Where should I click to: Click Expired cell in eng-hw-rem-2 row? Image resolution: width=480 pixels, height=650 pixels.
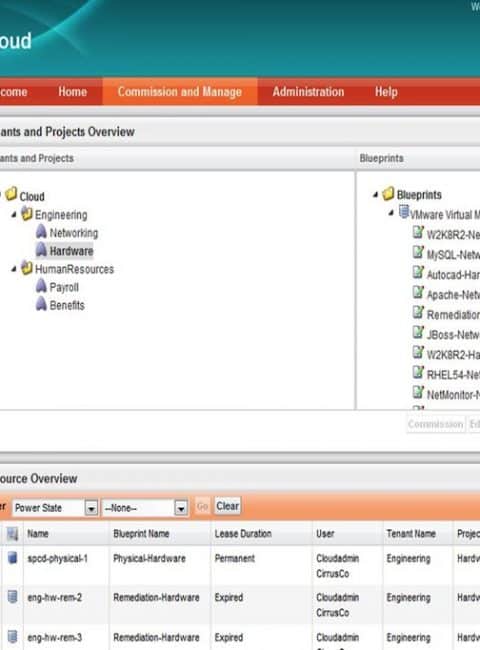[228, 597]
